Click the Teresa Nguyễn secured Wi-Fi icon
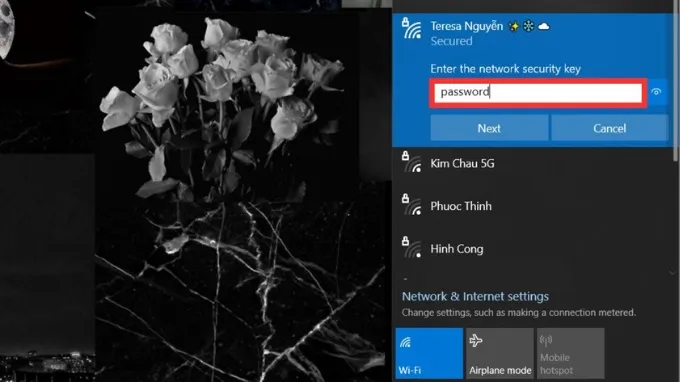Image resolution: width=680 pixels, height=382 pixels. click(411, 29)
